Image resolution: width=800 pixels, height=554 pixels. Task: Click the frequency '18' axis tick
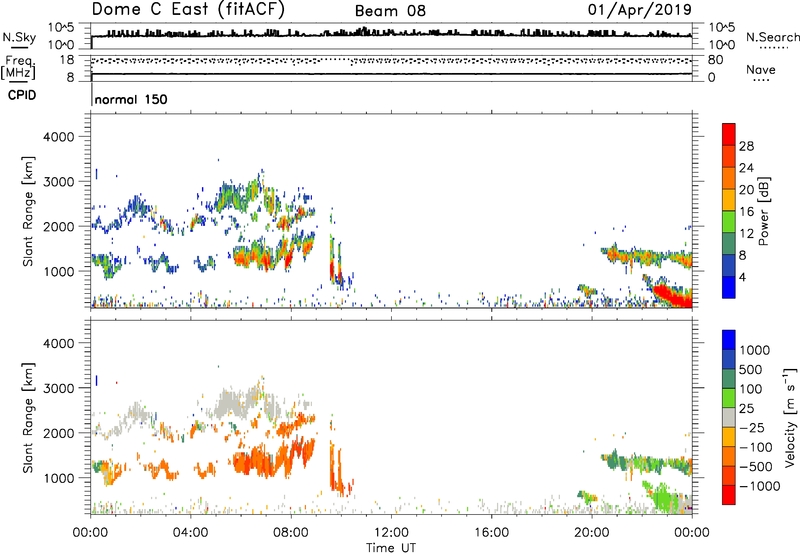67,60
